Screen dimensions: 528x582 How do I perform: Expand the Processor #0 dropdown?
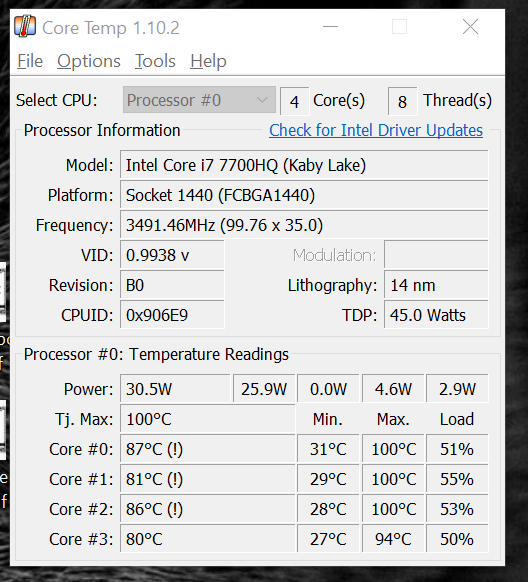[199, 100]
